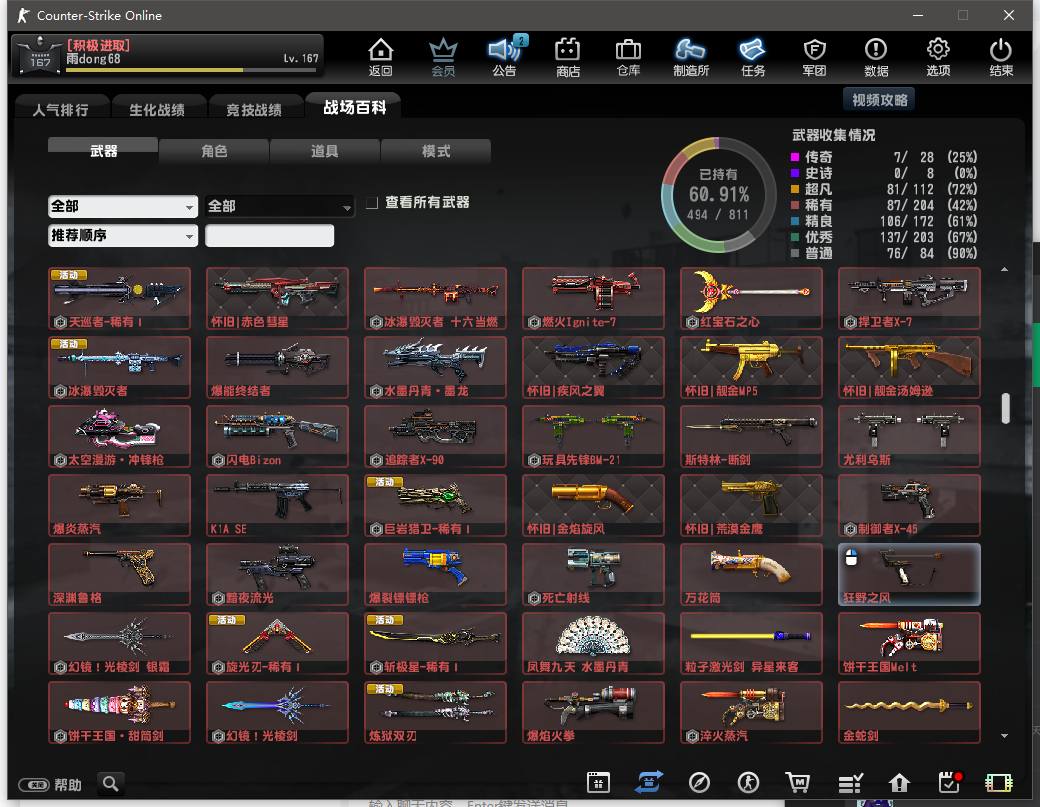
Task: Click the 超凡 orange legend swatch
Action: click(795, 189)
